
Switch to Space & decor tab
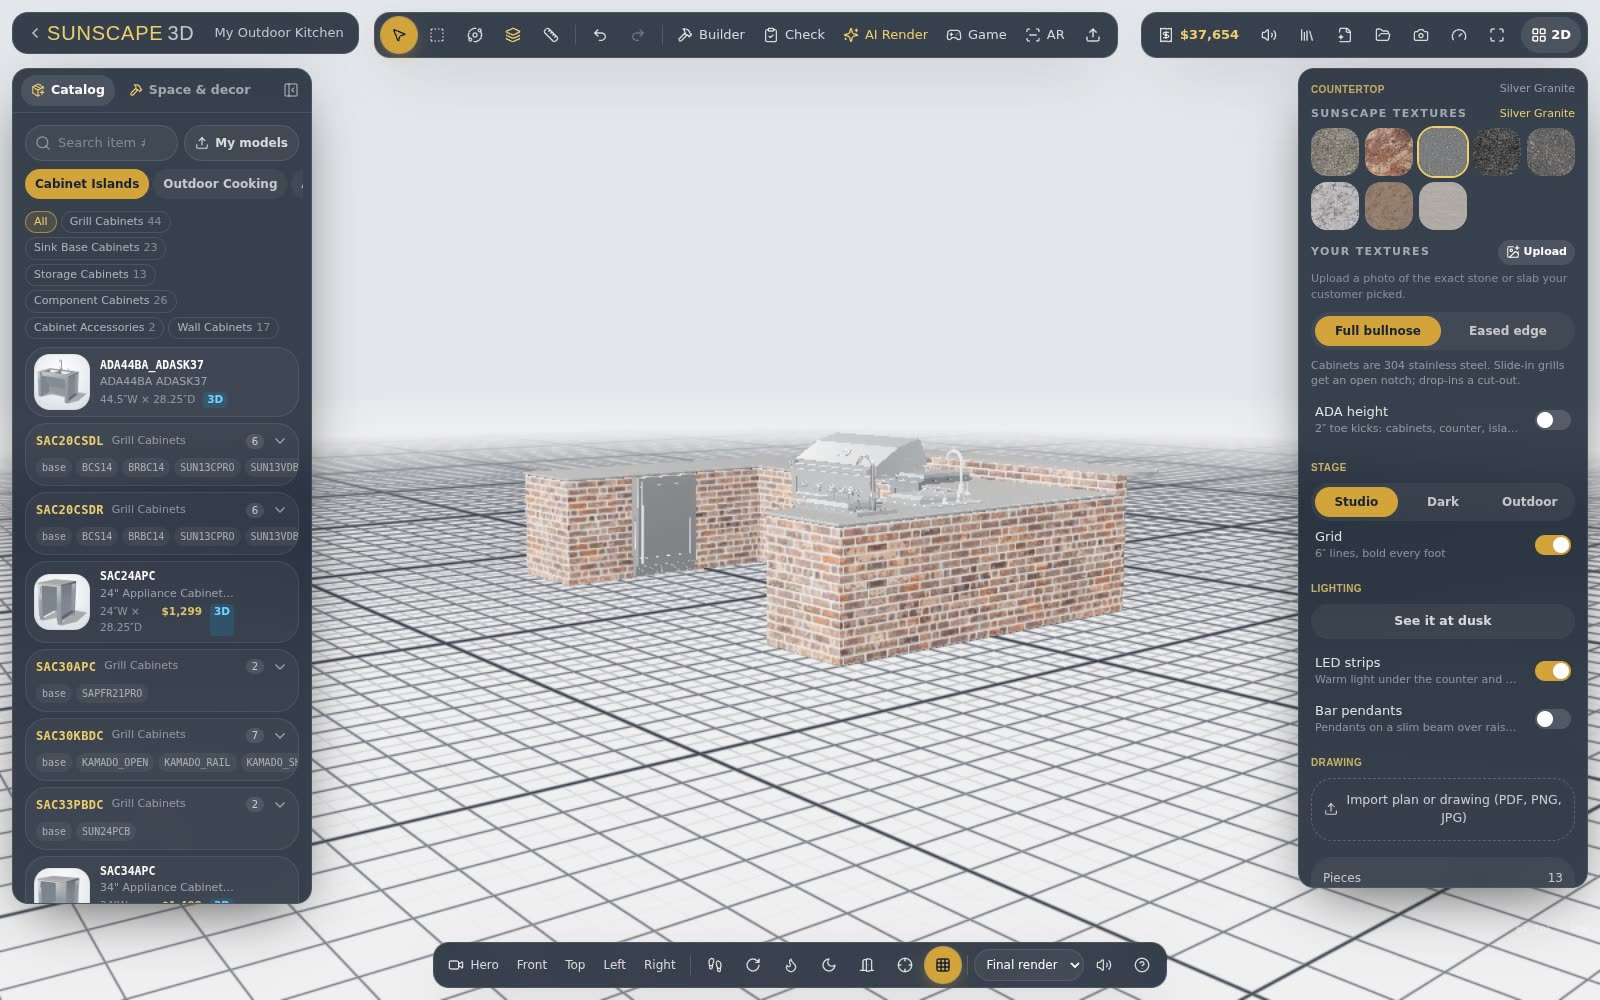point(190,90)
